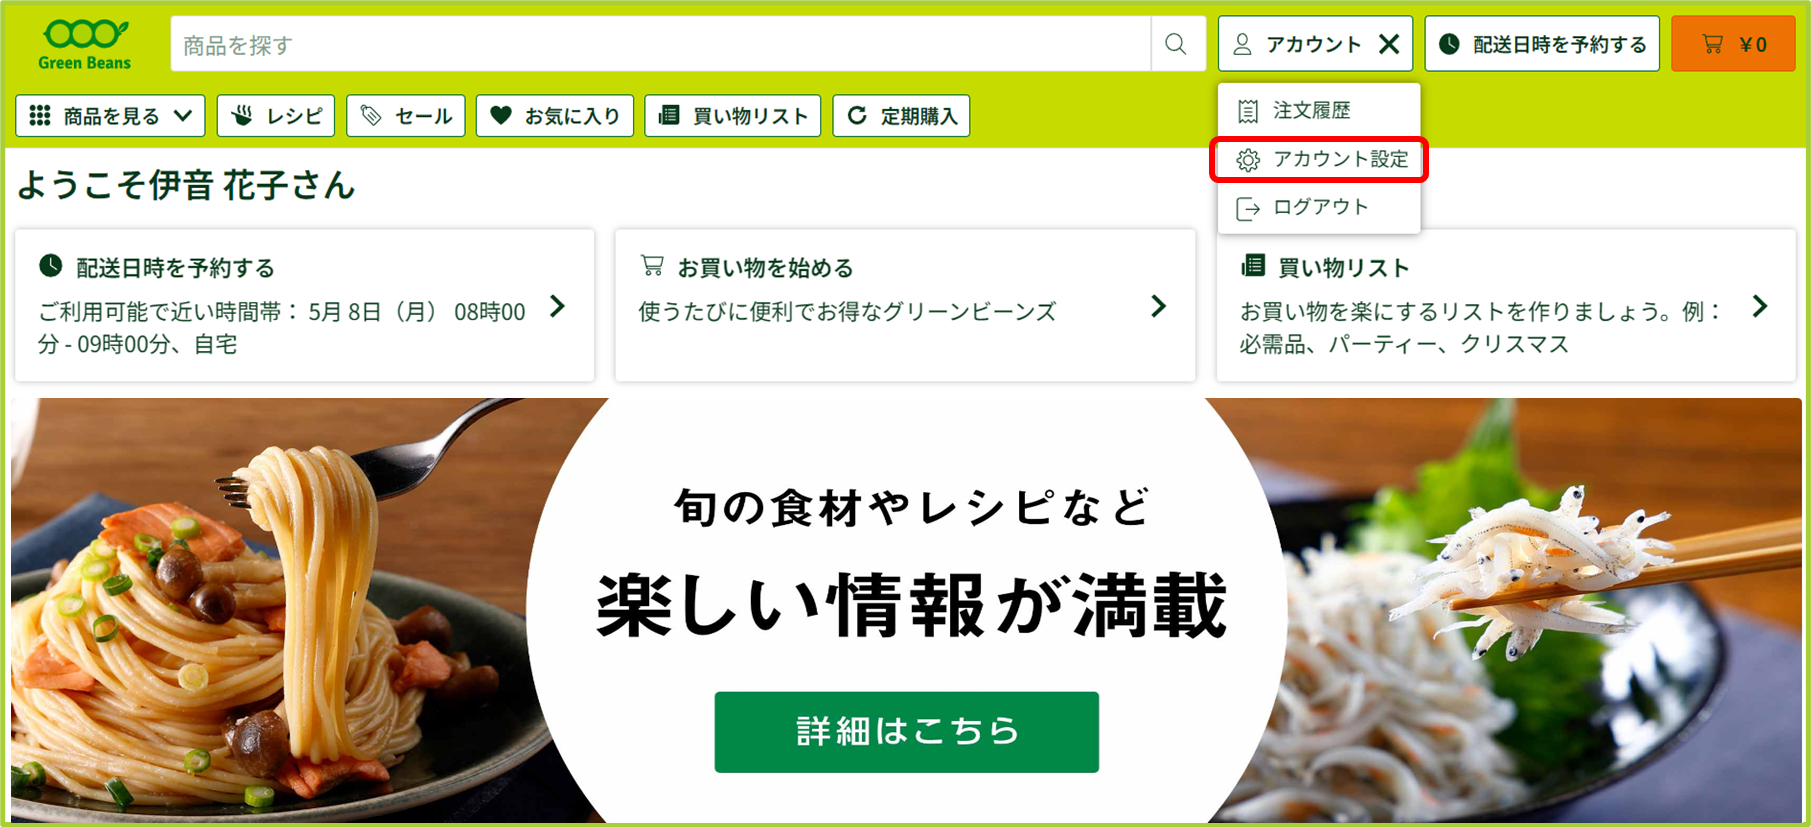Select アカウント設定 from account menu
1811x827 pixels.
[x=1319, y=159]
